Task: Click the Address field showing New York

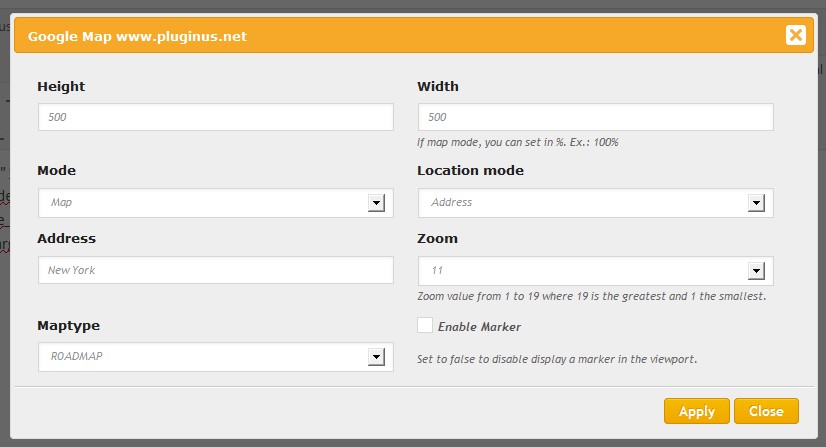Action: click(215, 270)
